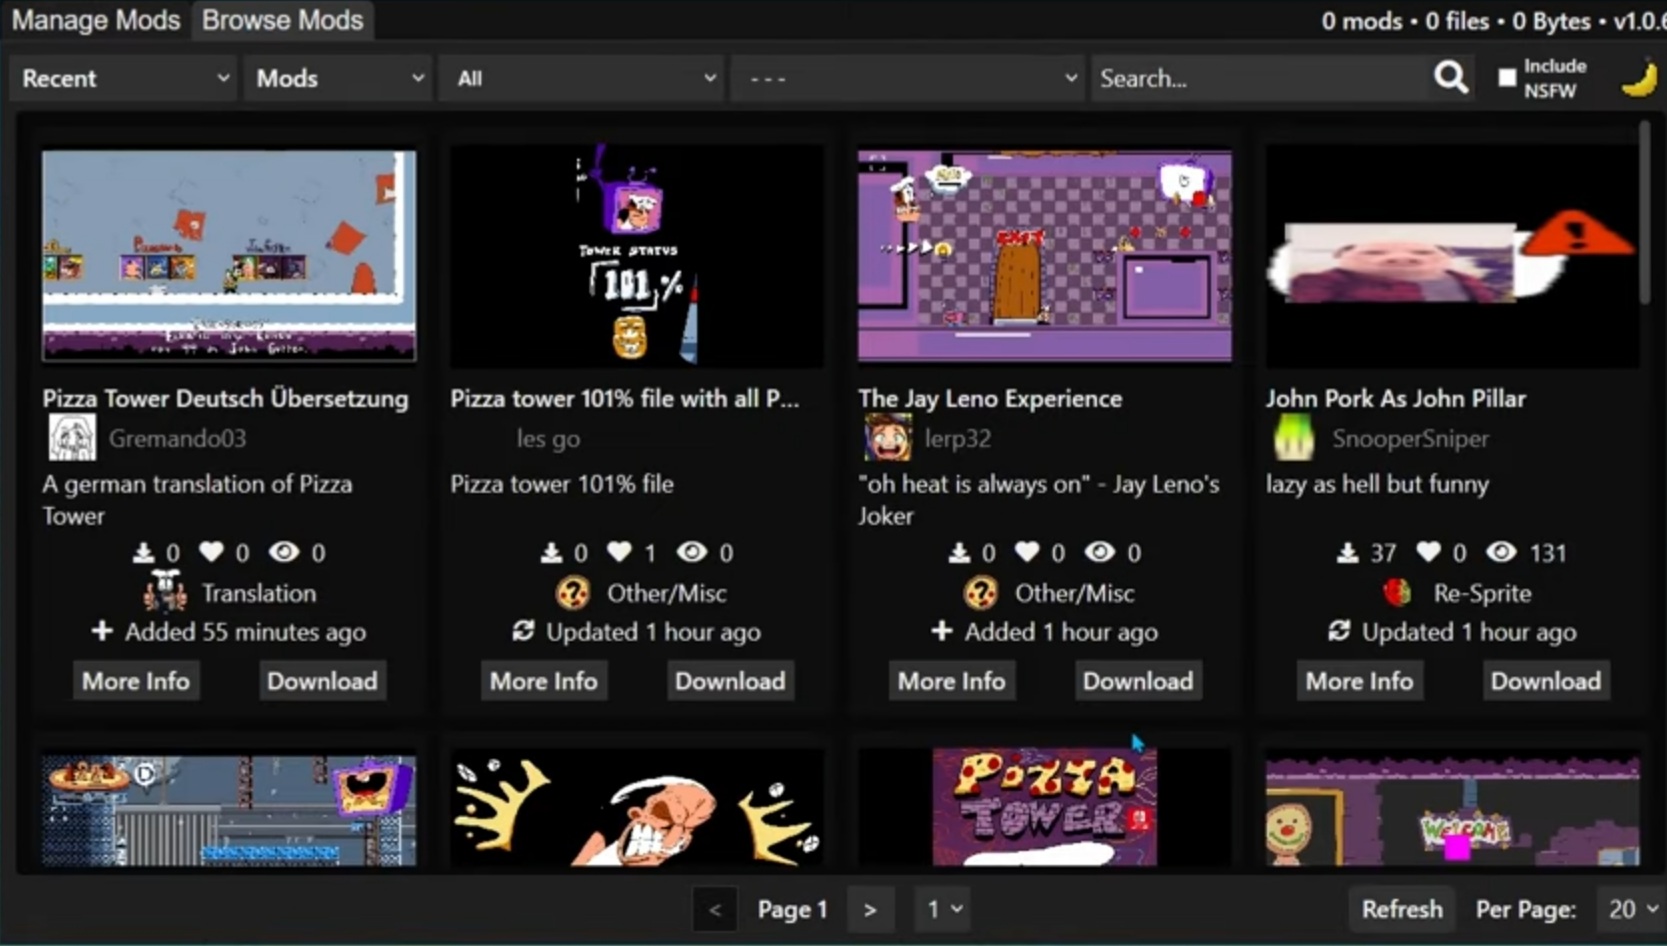Screen dimensions: 1667x946
Task: Click download count icon on John Pork card
Action: [x=1348, y=552]
